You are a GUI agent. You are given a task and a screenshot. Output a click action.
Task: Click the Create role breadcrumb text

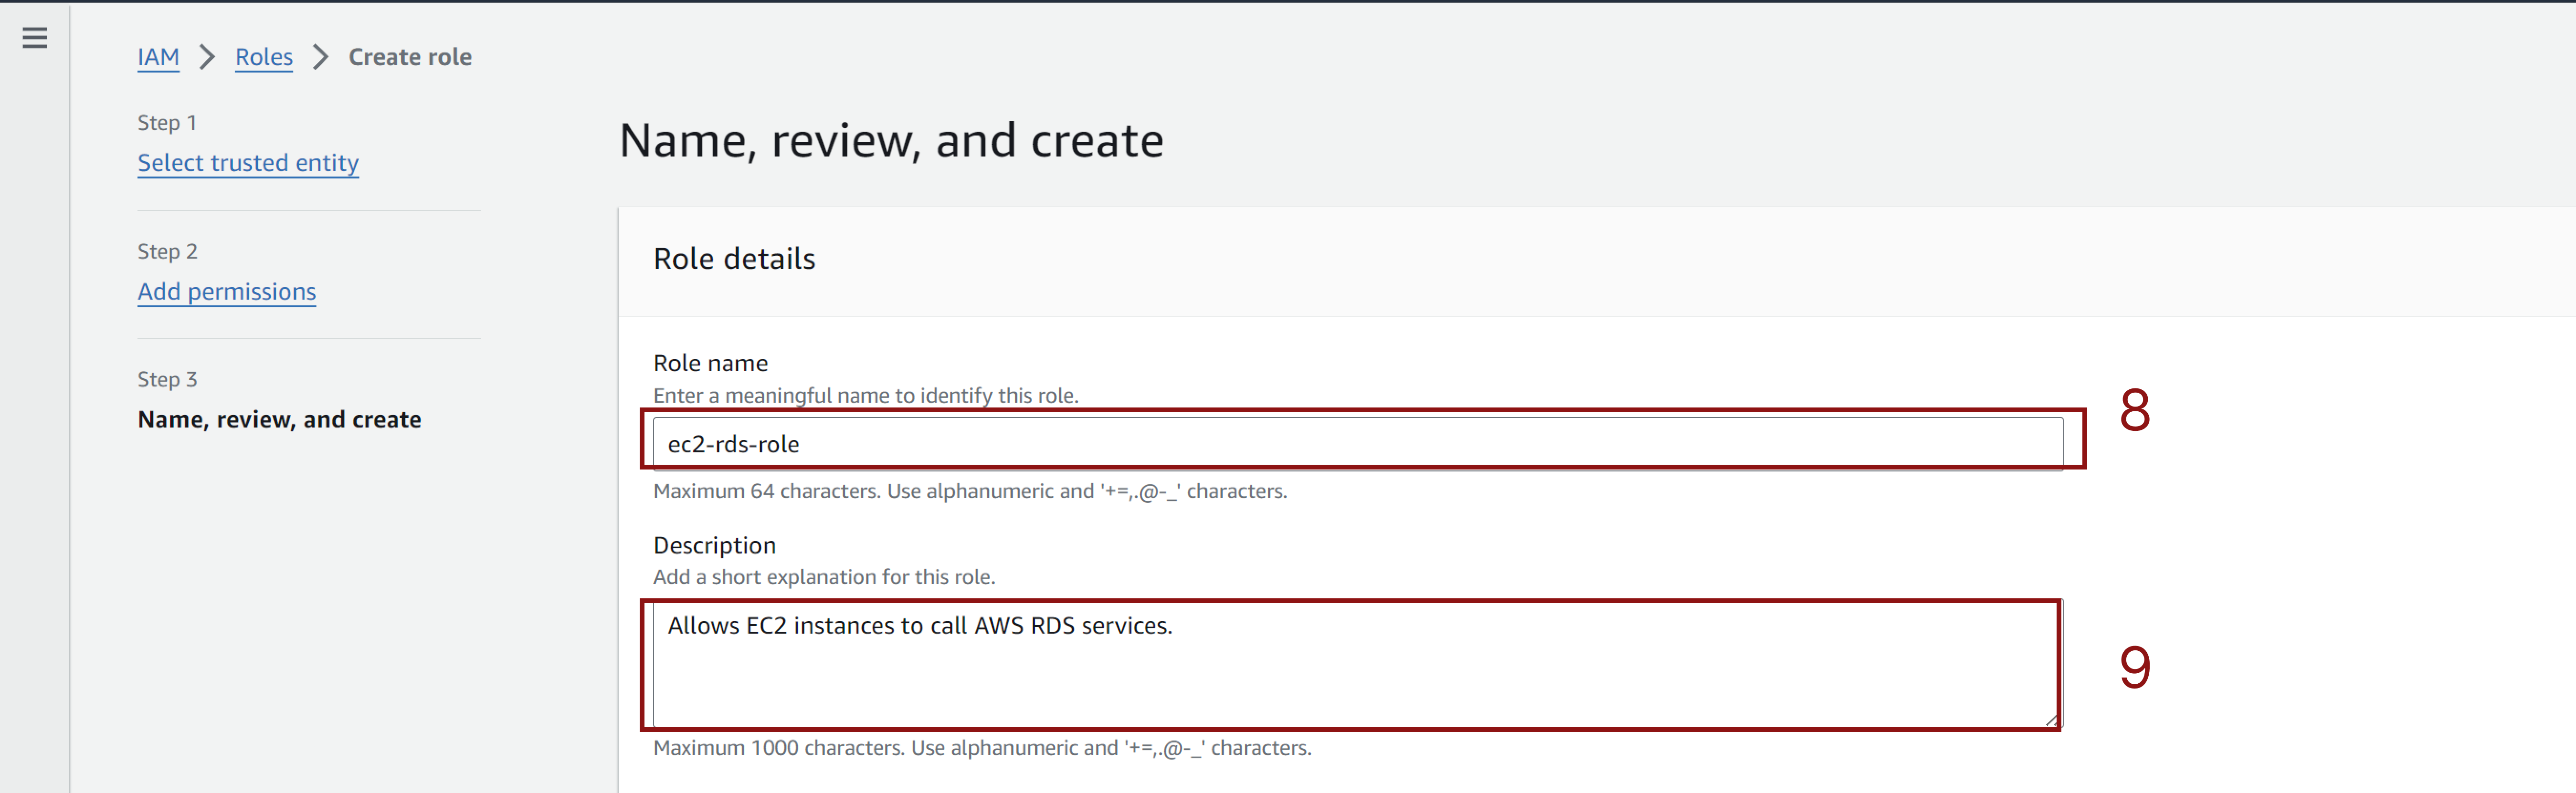(x=410, y=57)
